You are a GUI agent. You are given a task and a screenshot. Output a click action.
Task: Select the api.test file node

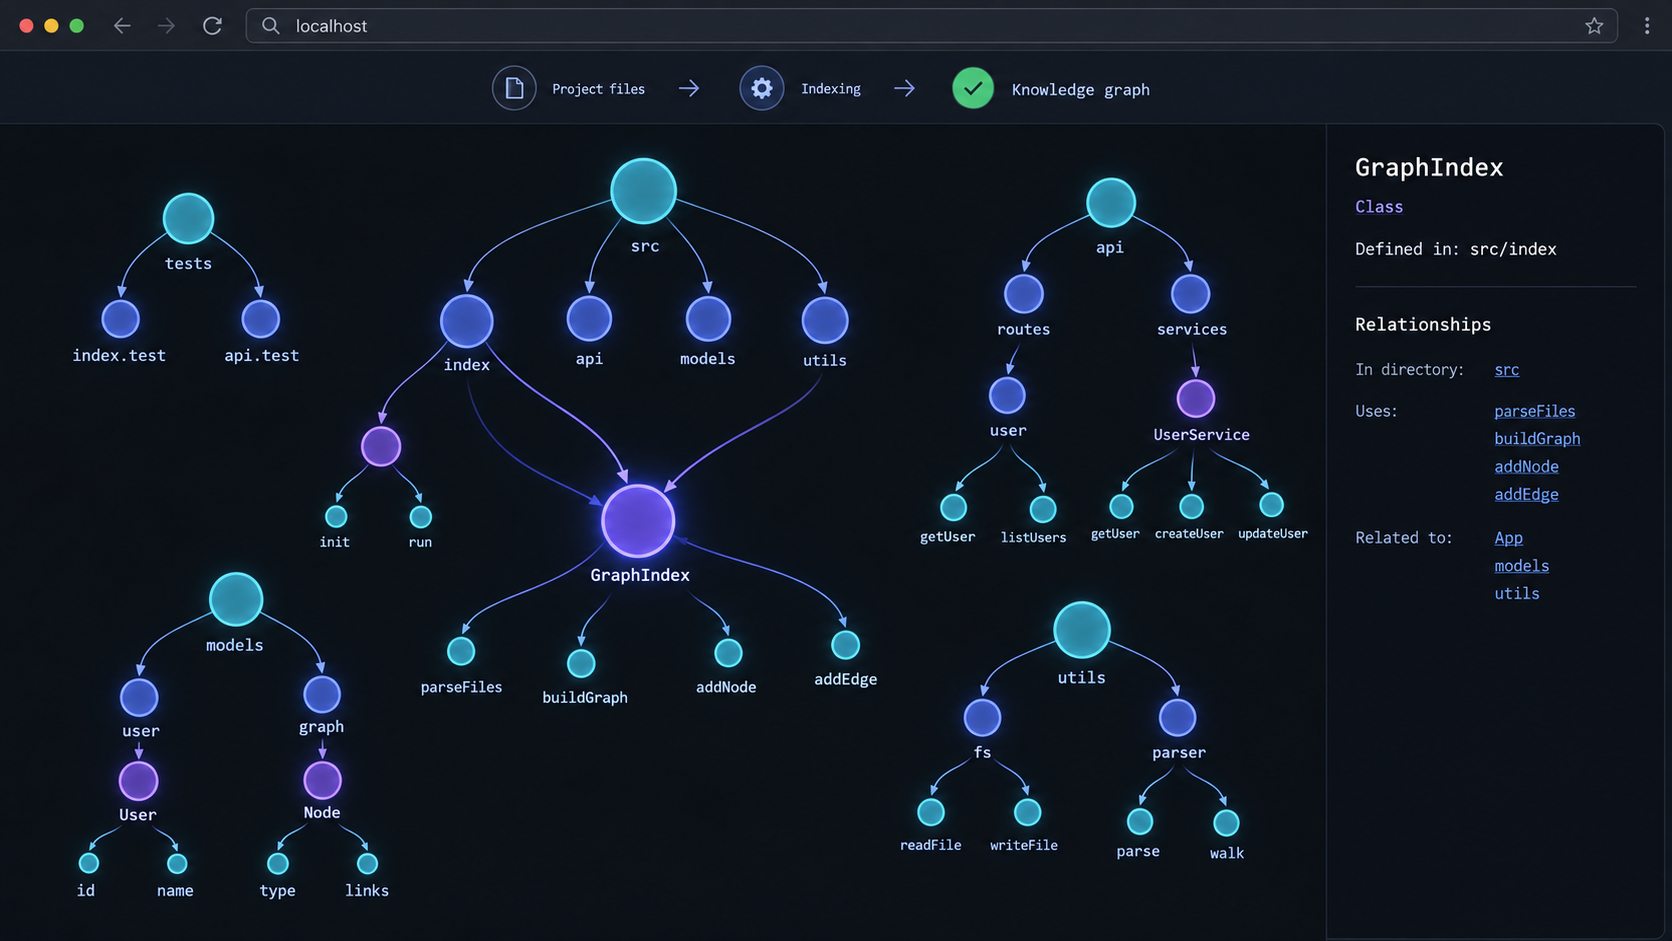tap(261, 319)
